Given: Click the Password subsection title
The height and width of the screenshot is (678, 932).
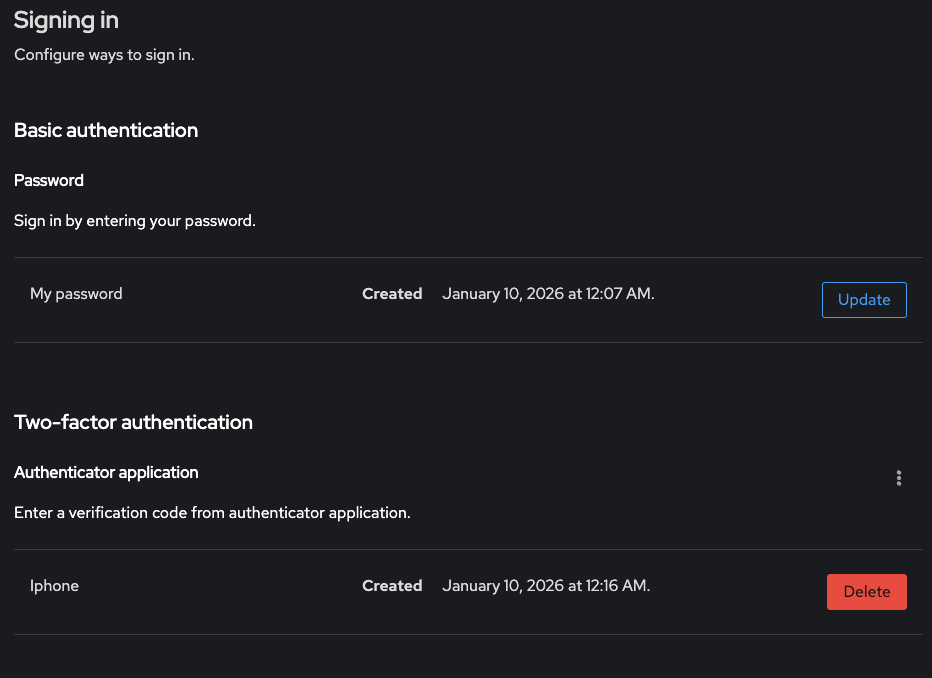Looking at the screenshot, I should [49, 181].
